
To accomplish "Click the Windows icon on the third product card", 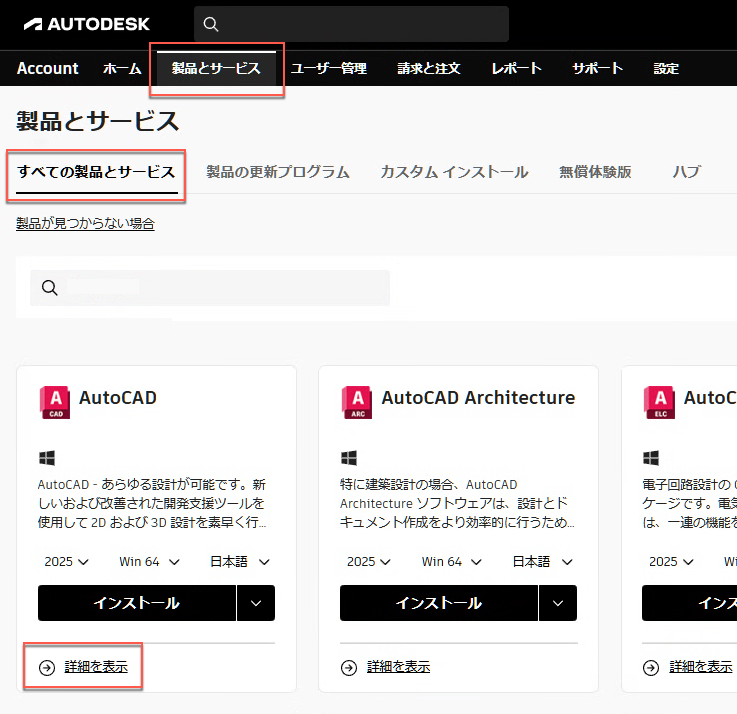I will pos(651,457).
